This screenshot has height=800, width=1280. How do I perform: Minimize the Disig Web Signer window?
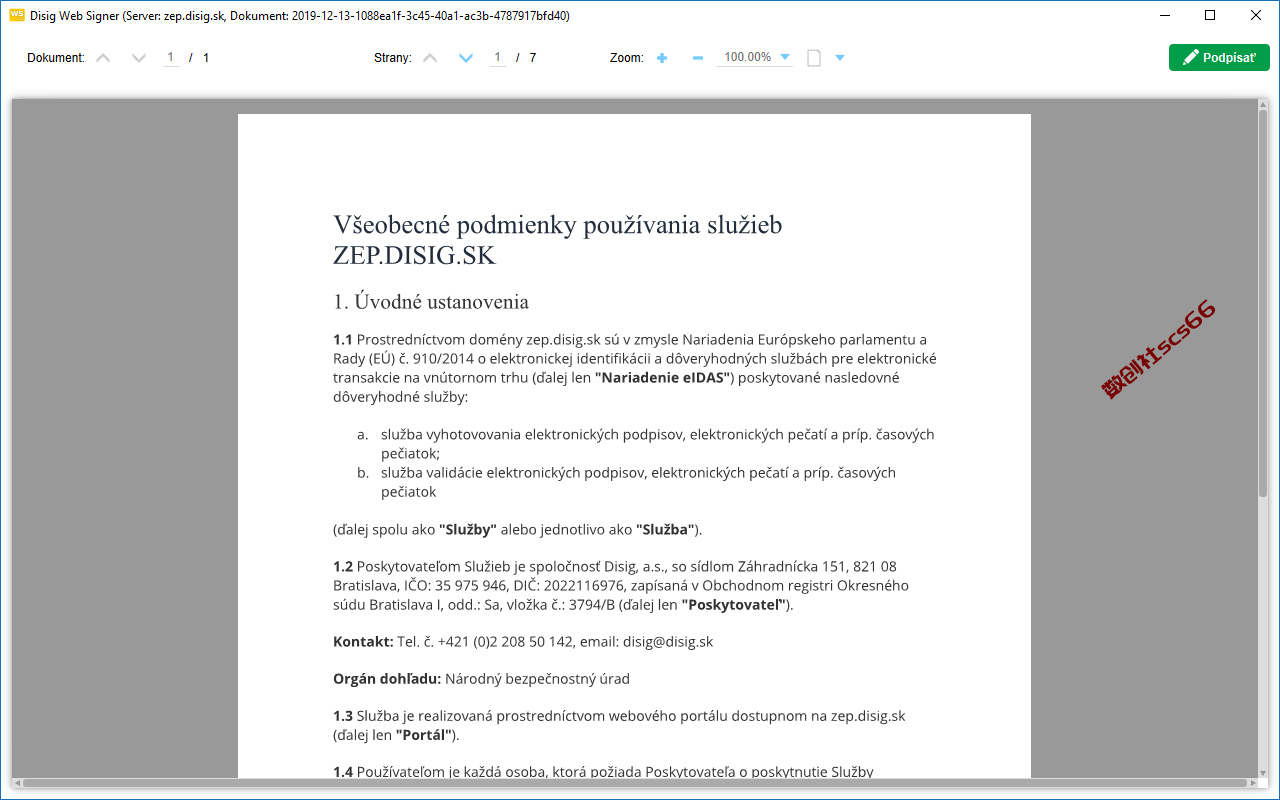point(1164,15)
